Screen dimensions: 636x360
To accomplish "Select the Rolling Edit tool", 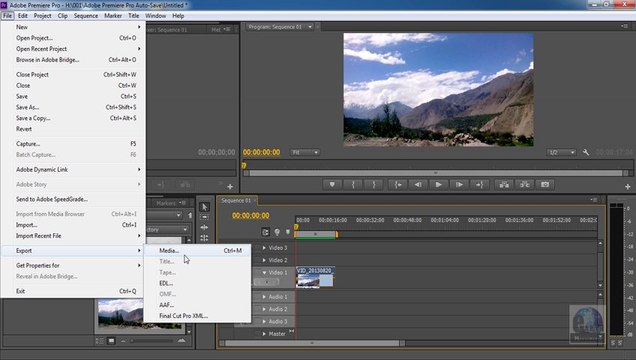I will tap(204, 238).
